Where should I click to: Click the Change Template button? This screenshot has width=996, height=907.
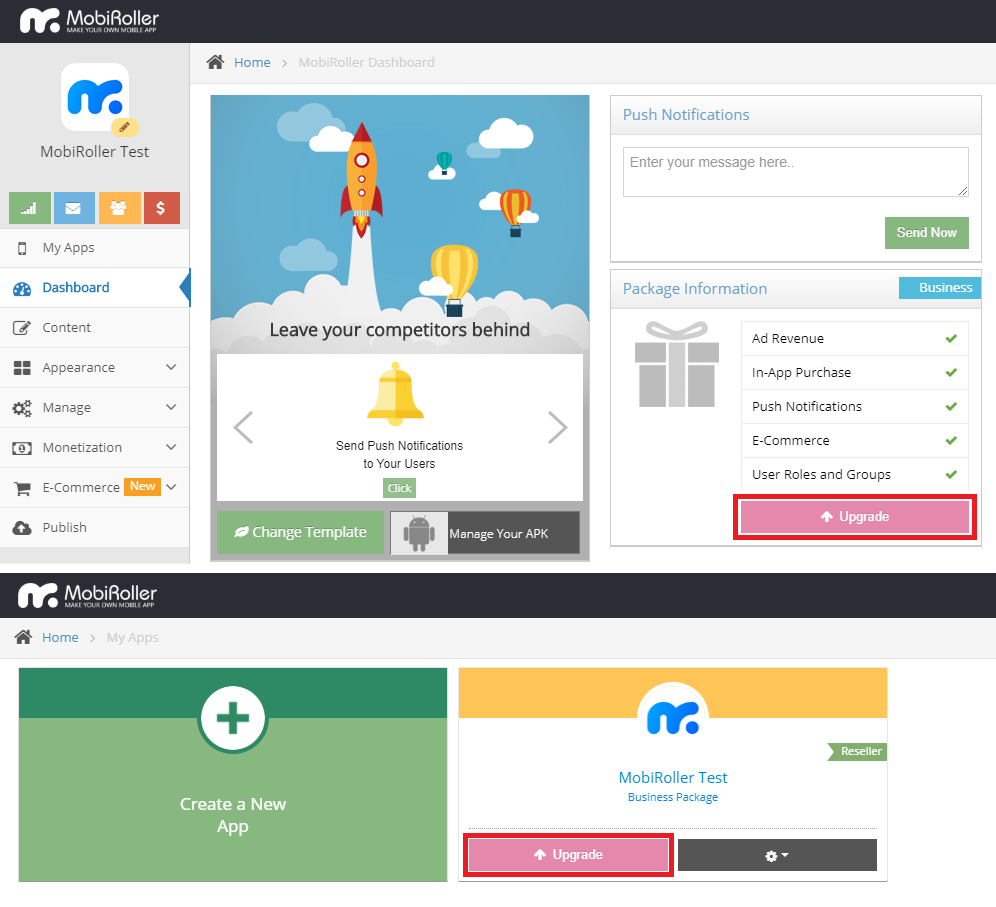pyautogui.click(x=300, y=532)
